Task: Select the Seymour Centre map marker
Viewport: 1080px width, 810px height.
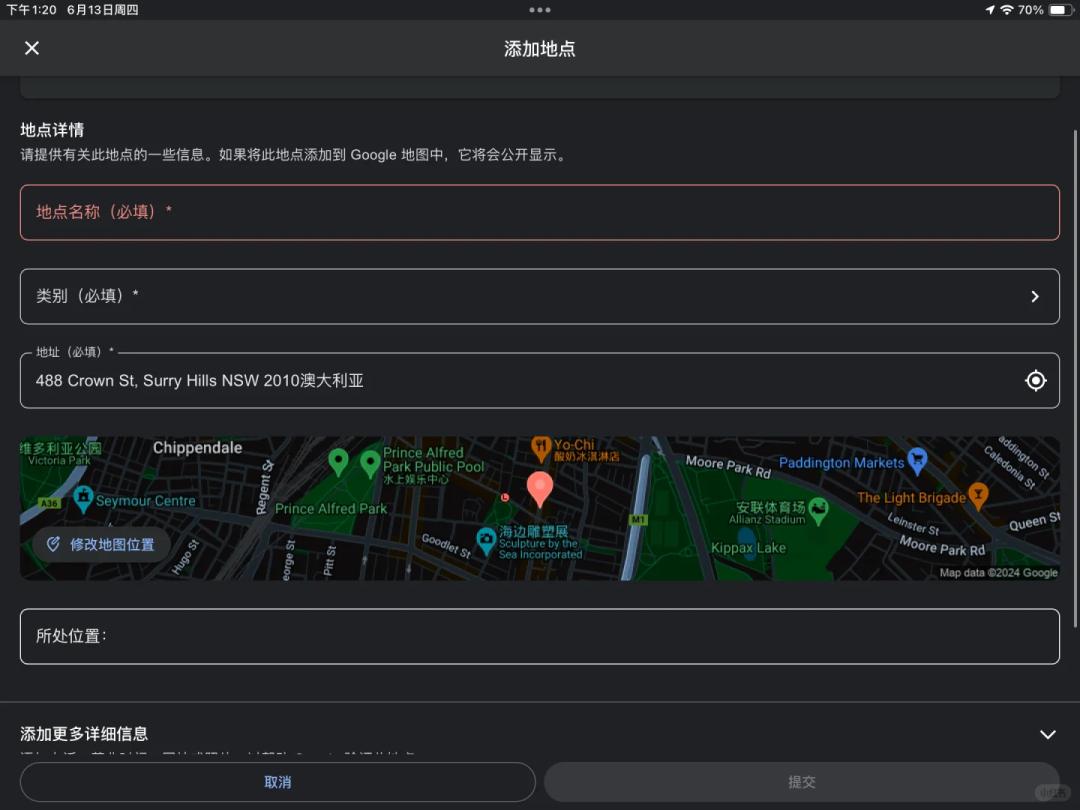Action: coord(83,497)
